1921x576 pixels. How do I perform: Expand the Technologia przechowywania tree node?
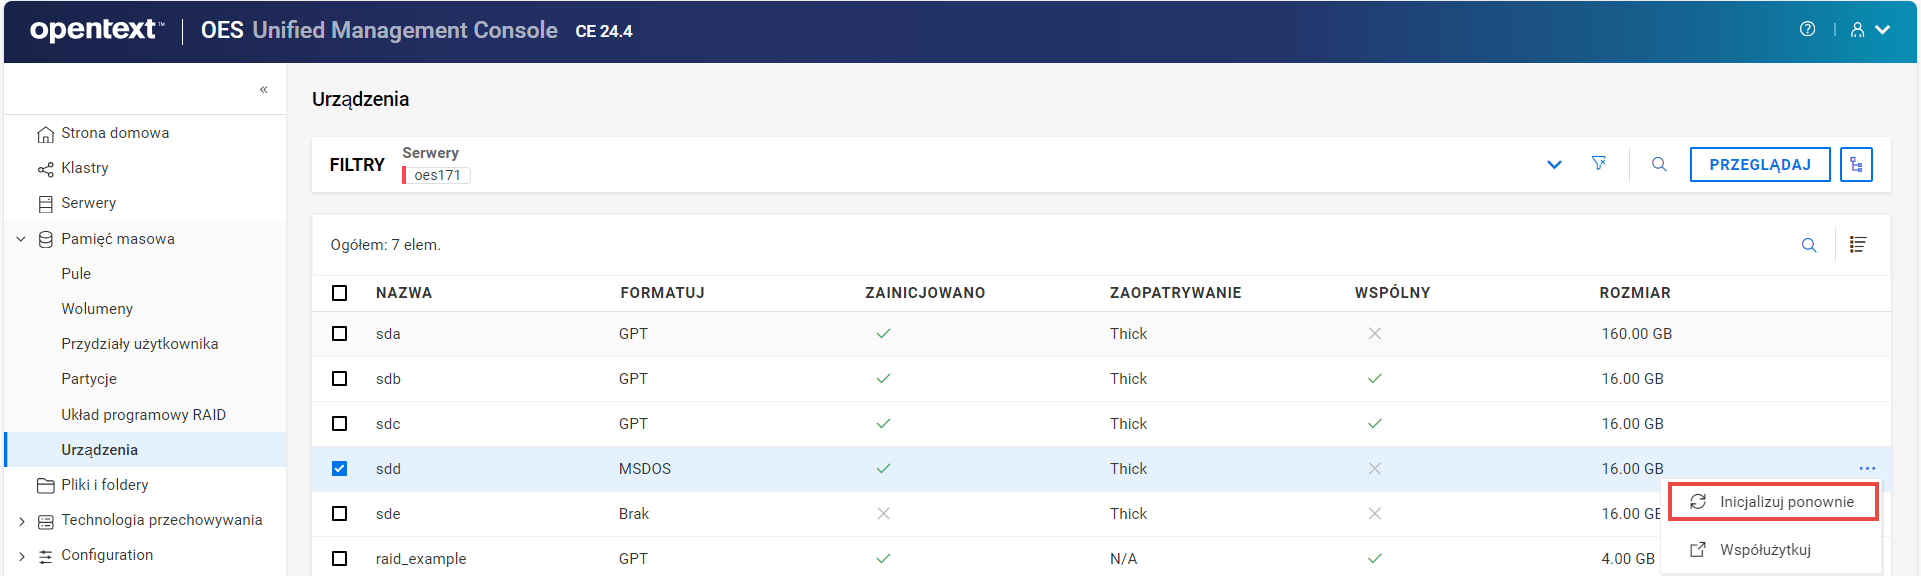click(22, 521)
